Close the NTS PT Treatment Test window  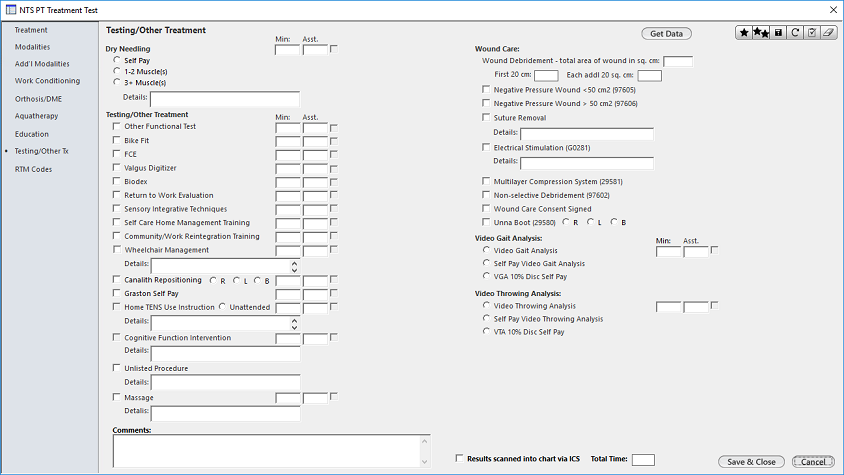[833, 10]
